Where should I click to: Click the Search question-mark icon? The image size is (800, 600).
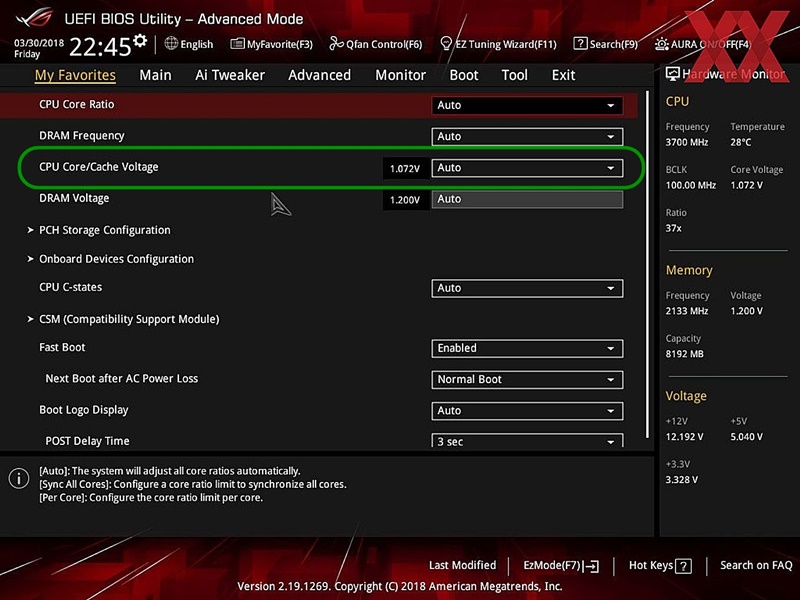(580, 43)
